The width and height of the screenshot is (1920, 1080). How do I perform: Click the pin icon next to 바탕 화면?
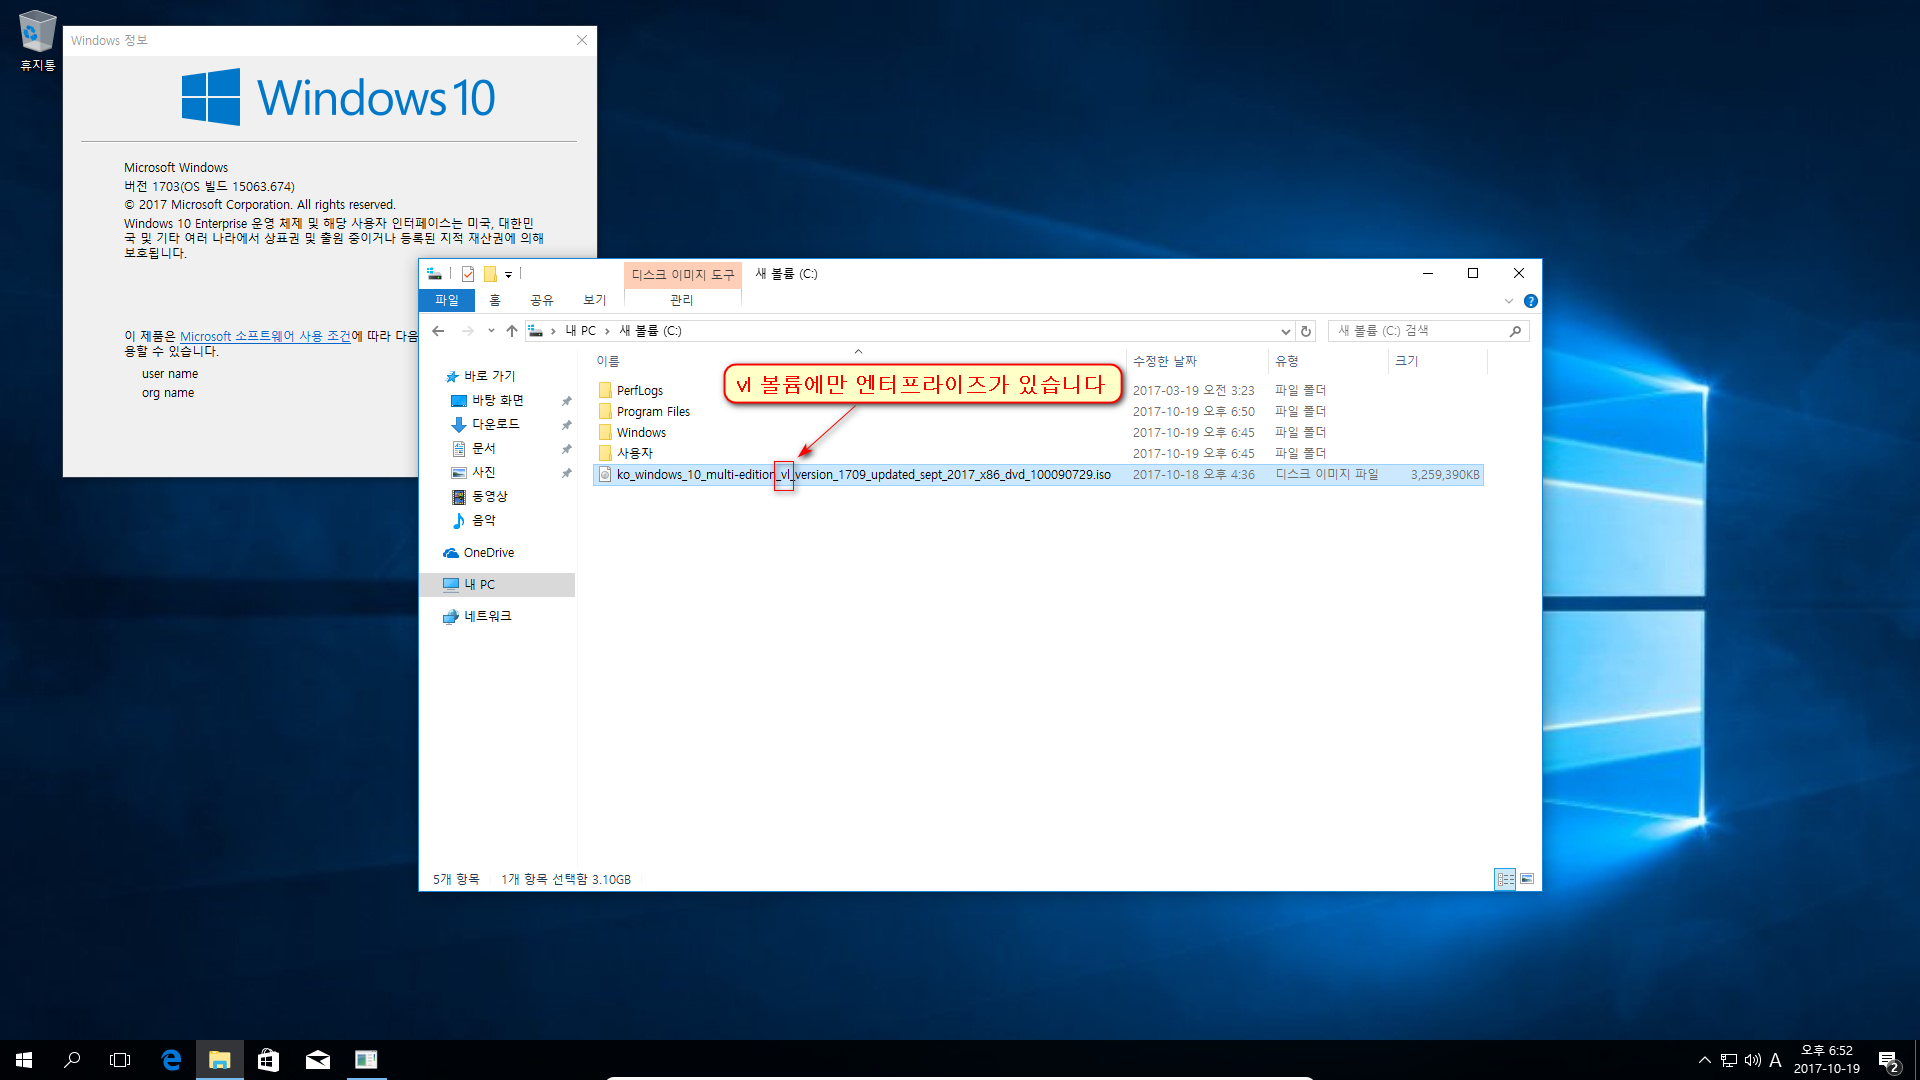(x=566, y=400)
